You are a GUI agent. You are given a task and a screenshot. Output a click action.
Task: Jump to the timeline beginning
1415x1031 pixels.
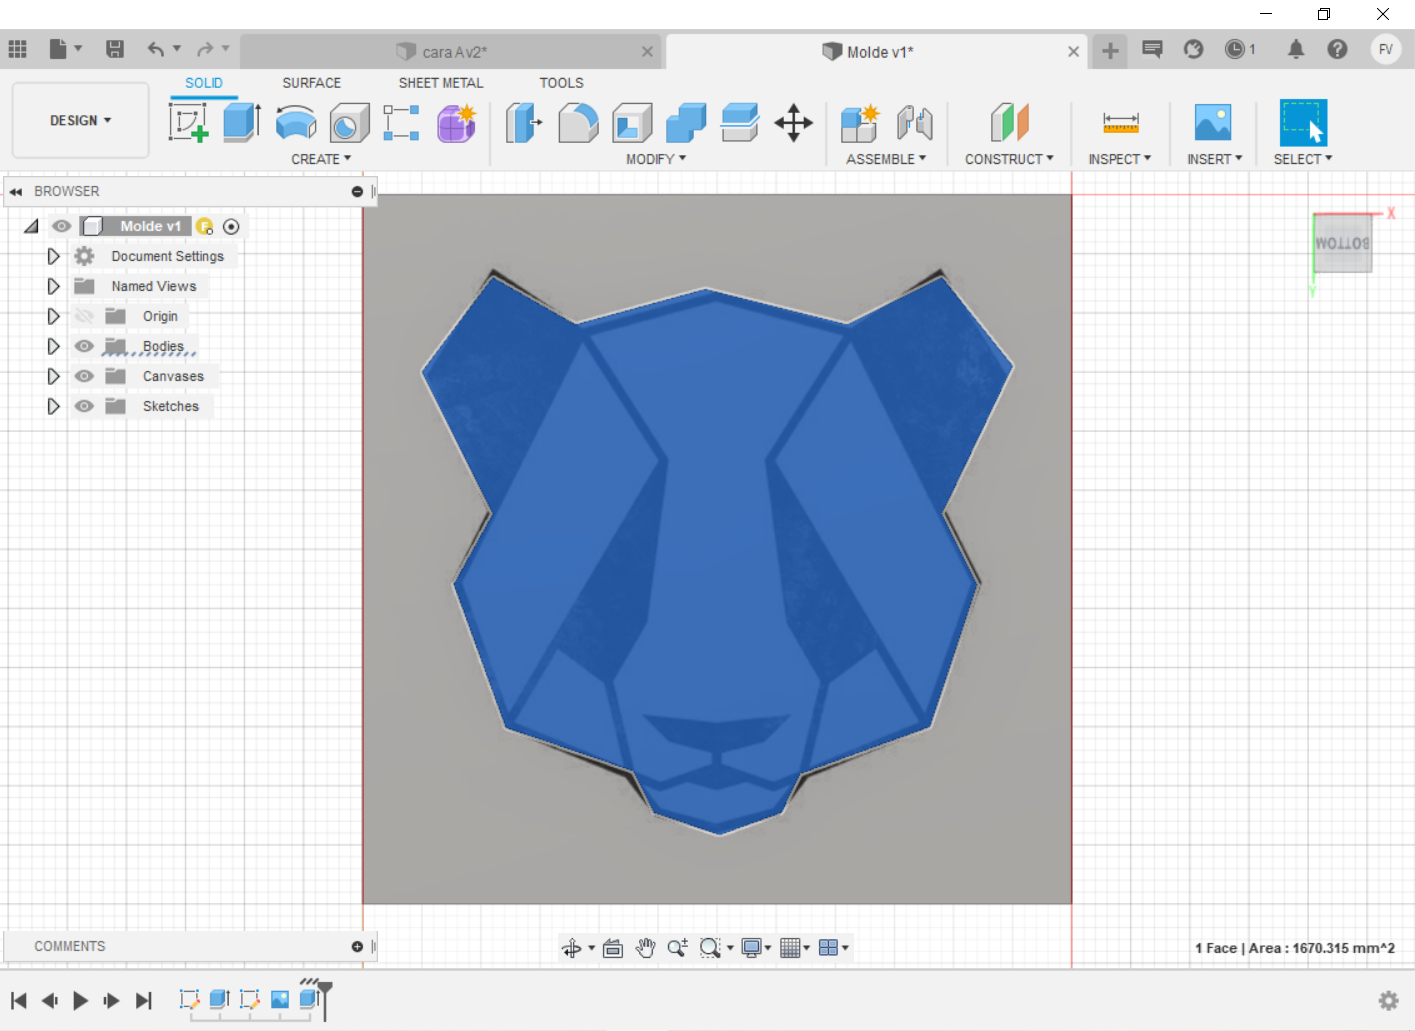click(x=18, y=1000)
